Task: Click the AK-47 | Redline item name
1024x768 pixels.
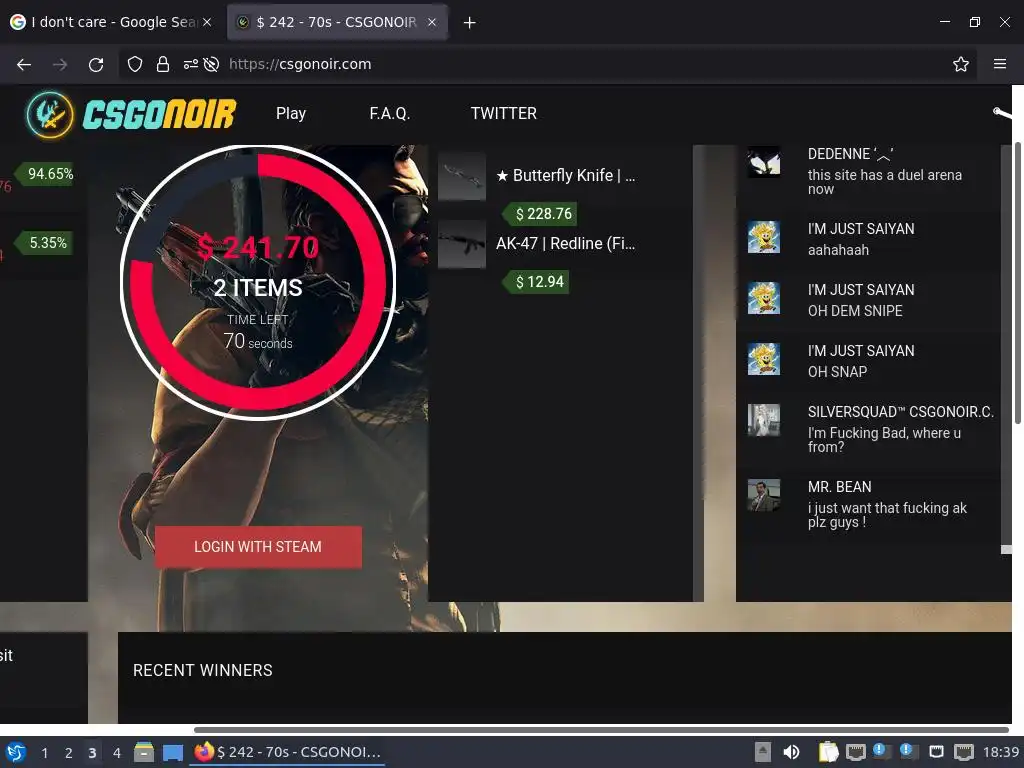Action: [x=566, y=243]
